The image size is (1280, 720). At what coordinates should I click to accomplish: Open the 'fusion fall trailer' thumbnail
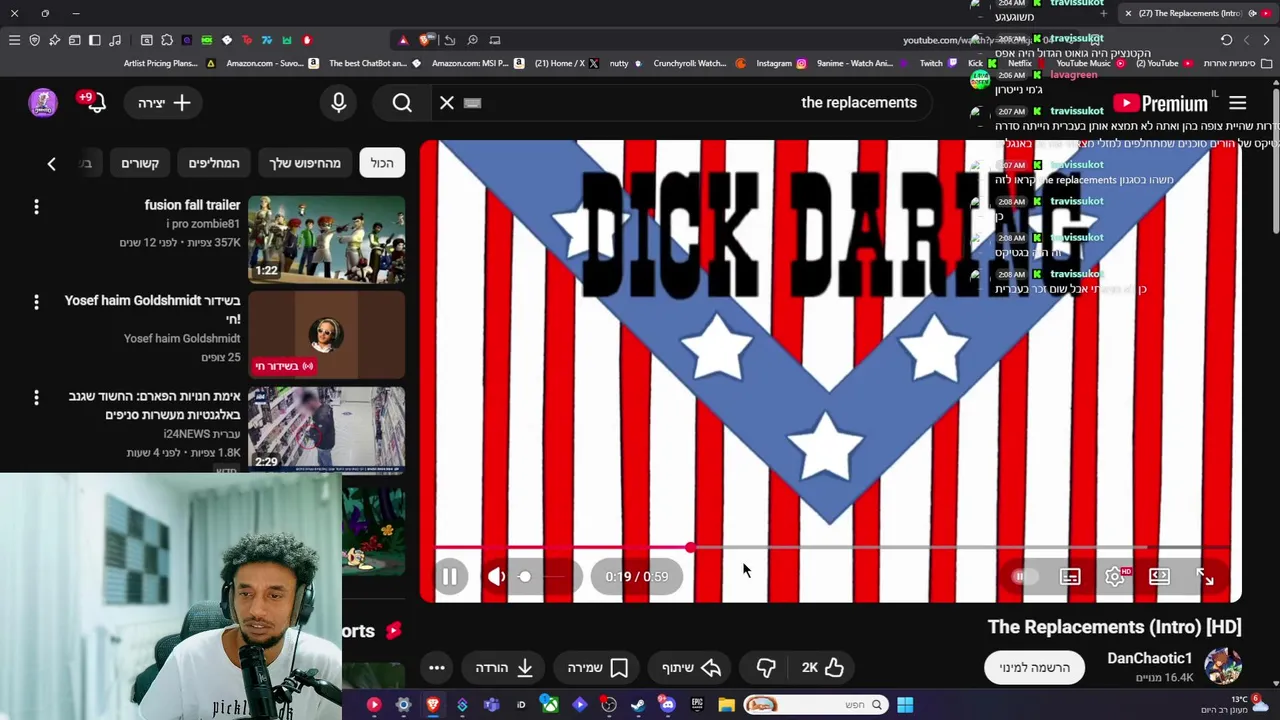pos(326,239)
